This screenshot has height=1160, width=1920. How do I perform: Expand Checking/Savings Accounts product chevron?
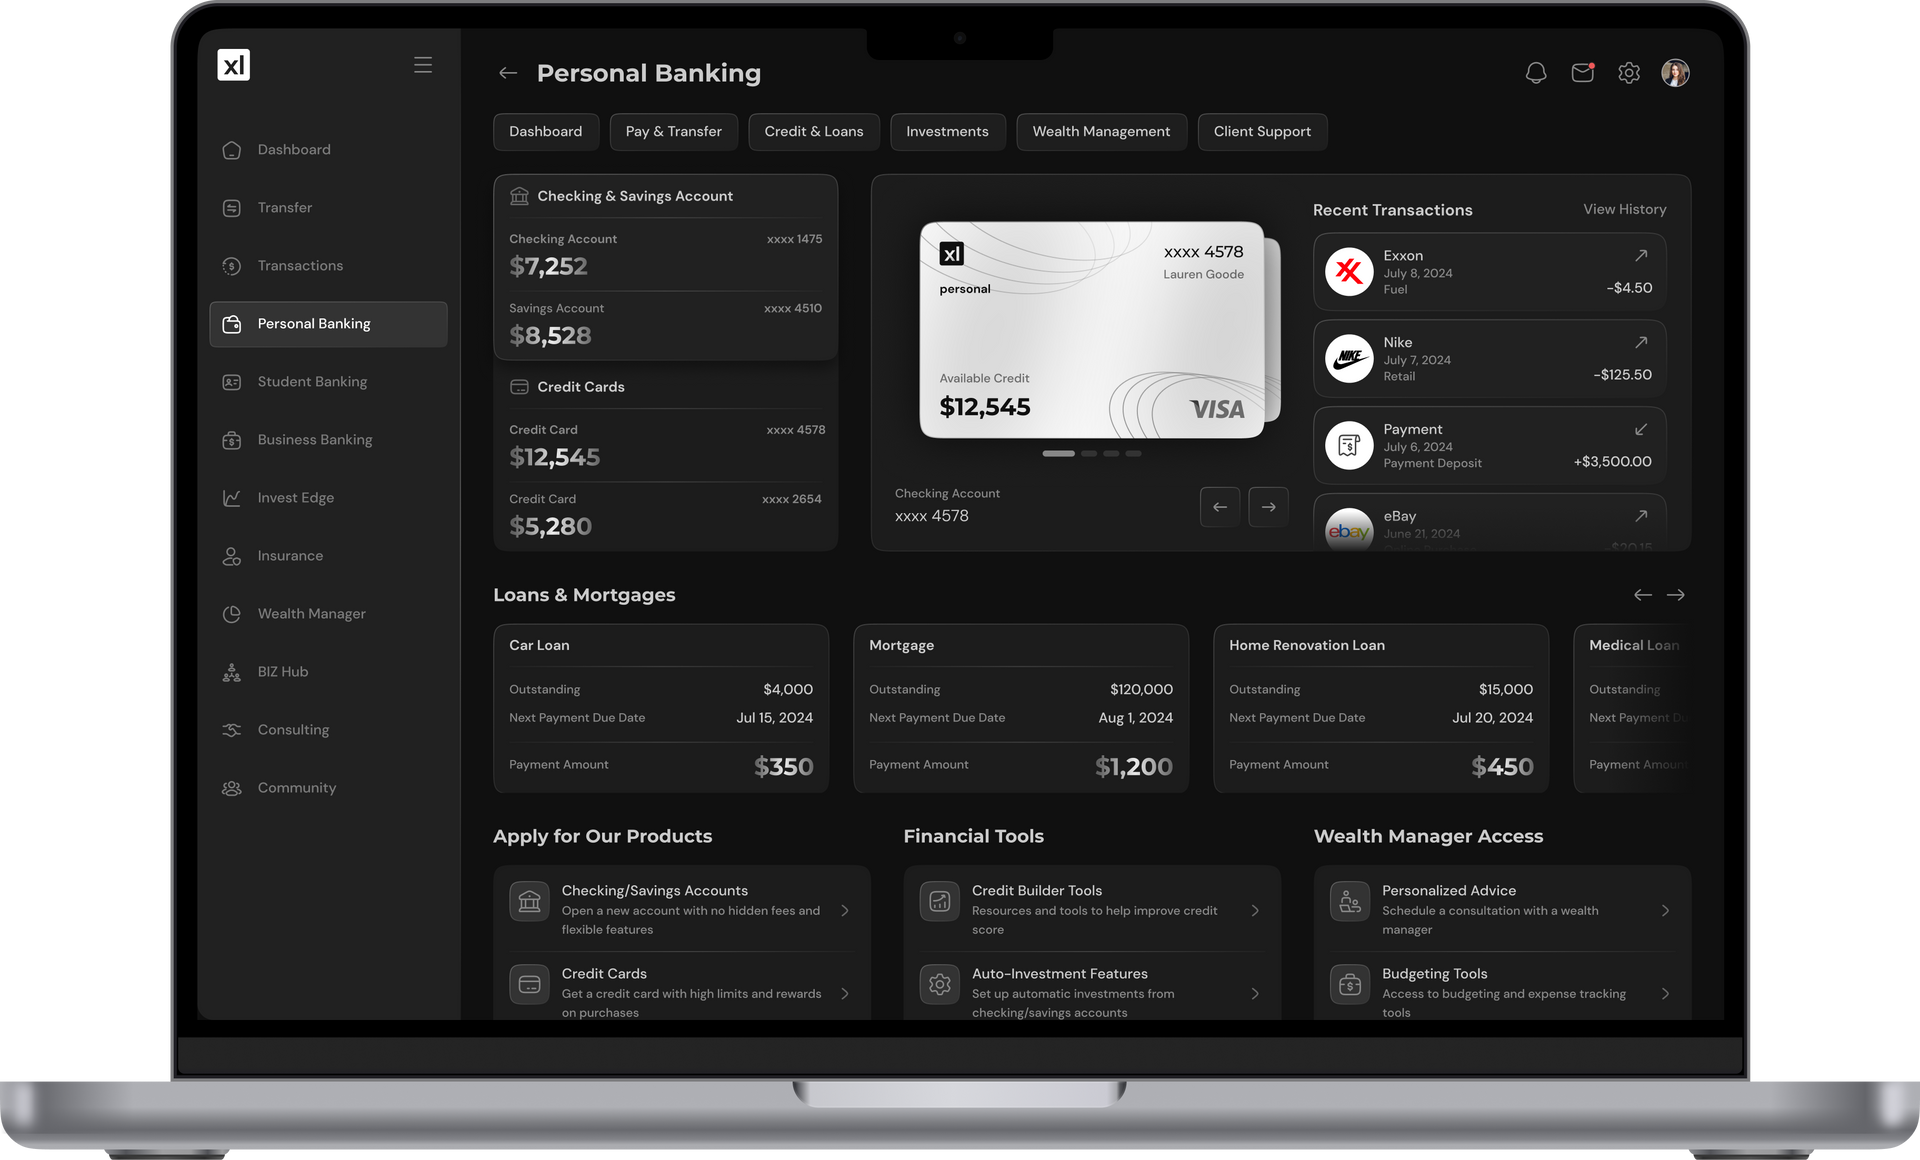tap(845, 911)
